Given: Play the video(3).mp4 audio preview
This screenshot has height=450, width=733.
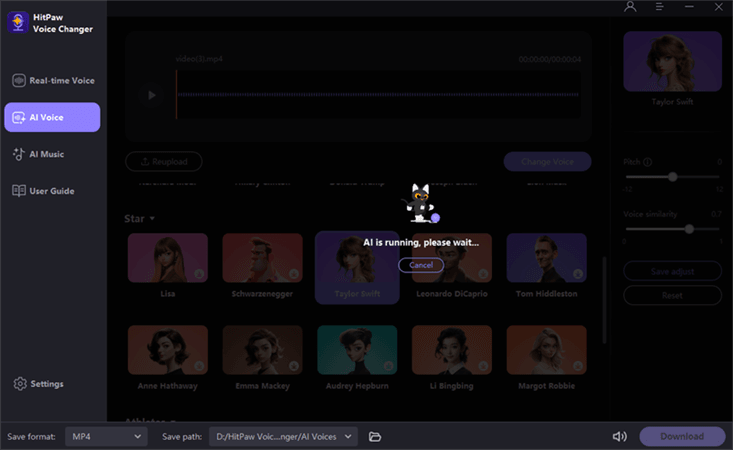Looking at the screenshot, I should pos(151,95).
